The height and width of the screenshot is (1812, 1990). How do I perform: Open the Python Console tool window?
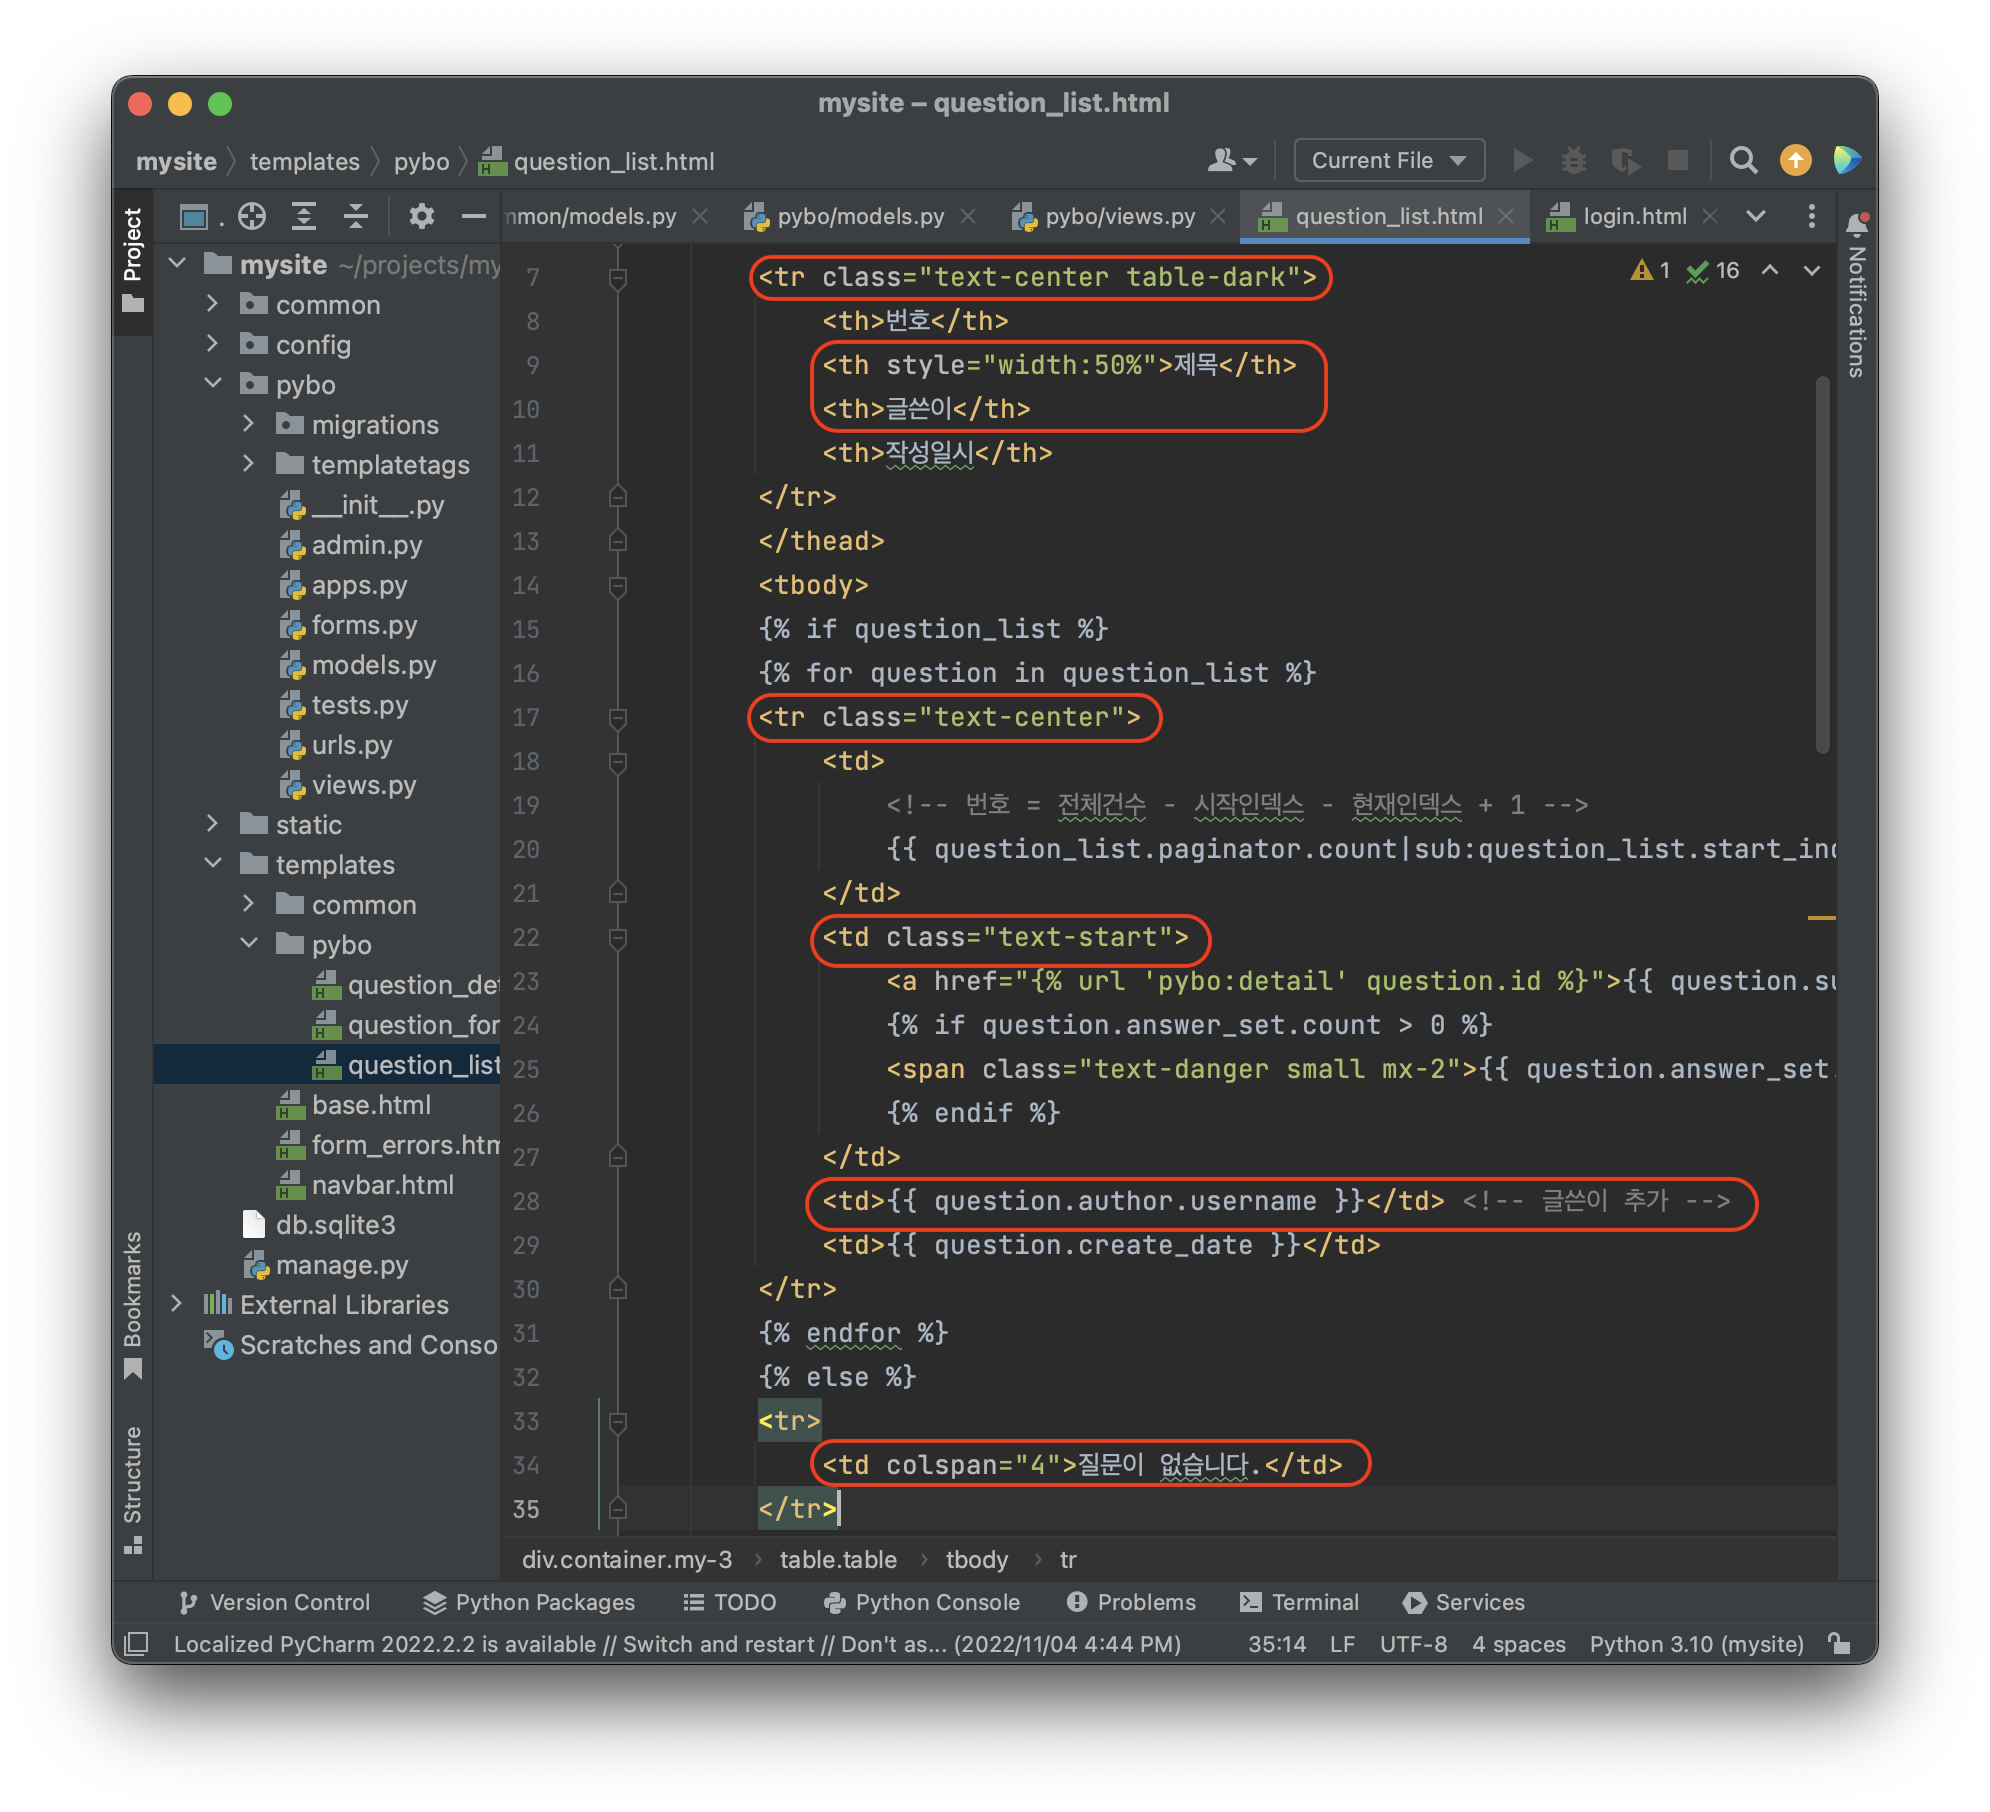pos(922,1602)
